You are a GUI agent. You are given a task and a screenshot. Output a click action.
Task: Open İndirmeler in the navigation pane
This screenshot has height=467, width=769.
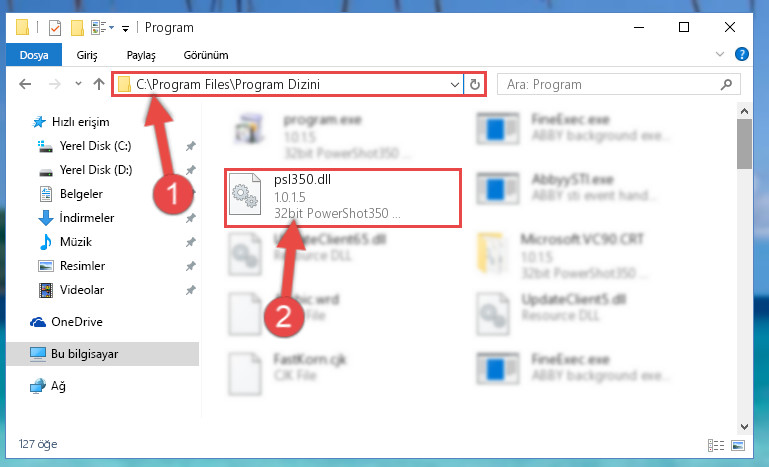tap(87, 217)
